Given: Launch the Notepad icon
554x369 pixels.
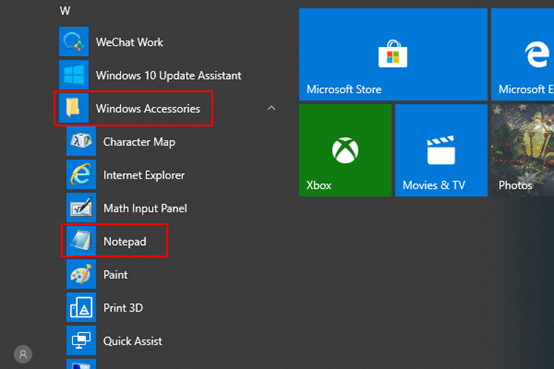Looking at the screenshot, I should click(x=81, y=241).
